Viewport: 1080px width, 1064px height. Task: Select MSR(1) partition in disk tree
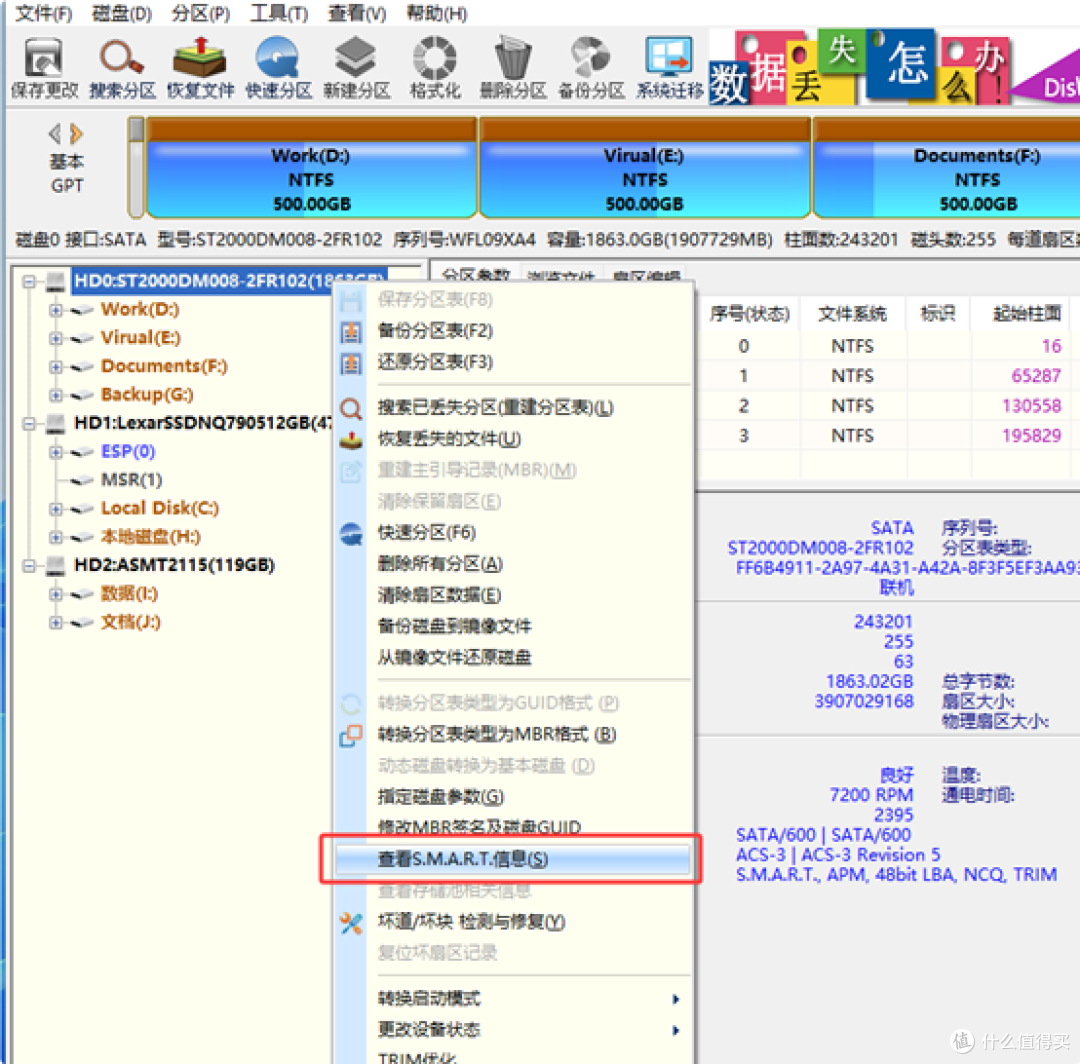tap(132, 480)
